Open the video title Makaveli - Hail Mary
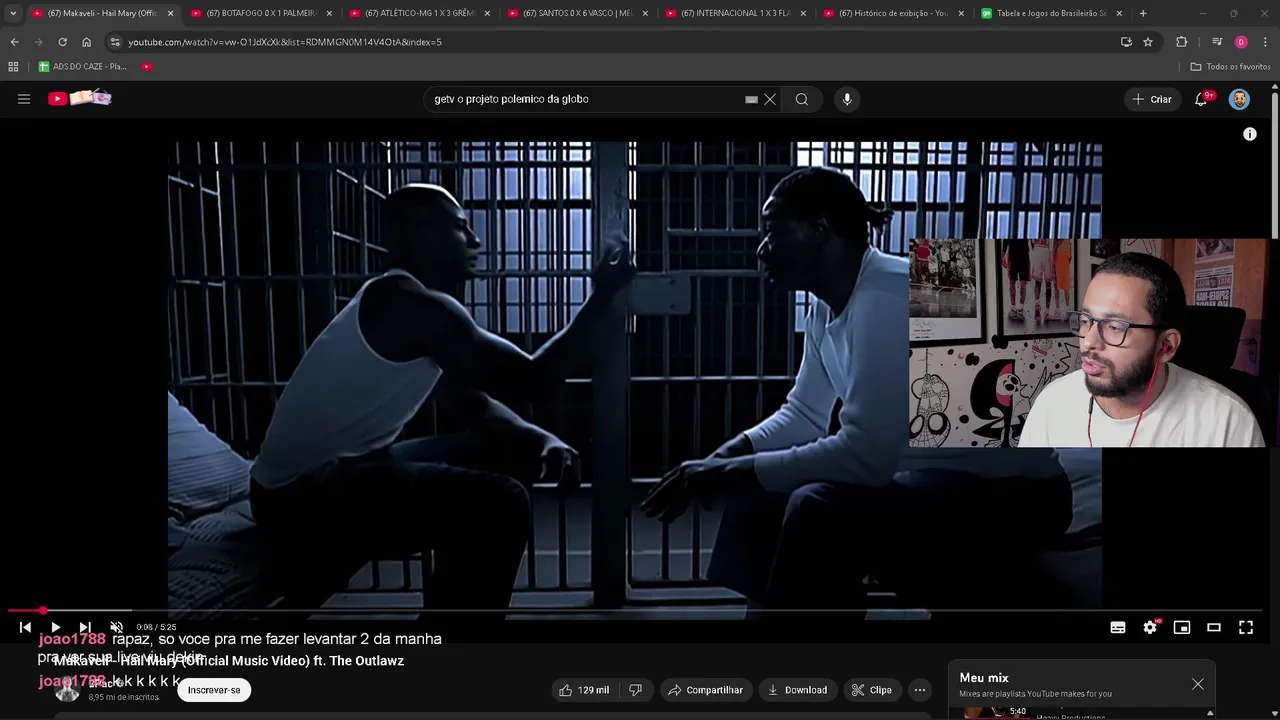 (x=229, y=661)
